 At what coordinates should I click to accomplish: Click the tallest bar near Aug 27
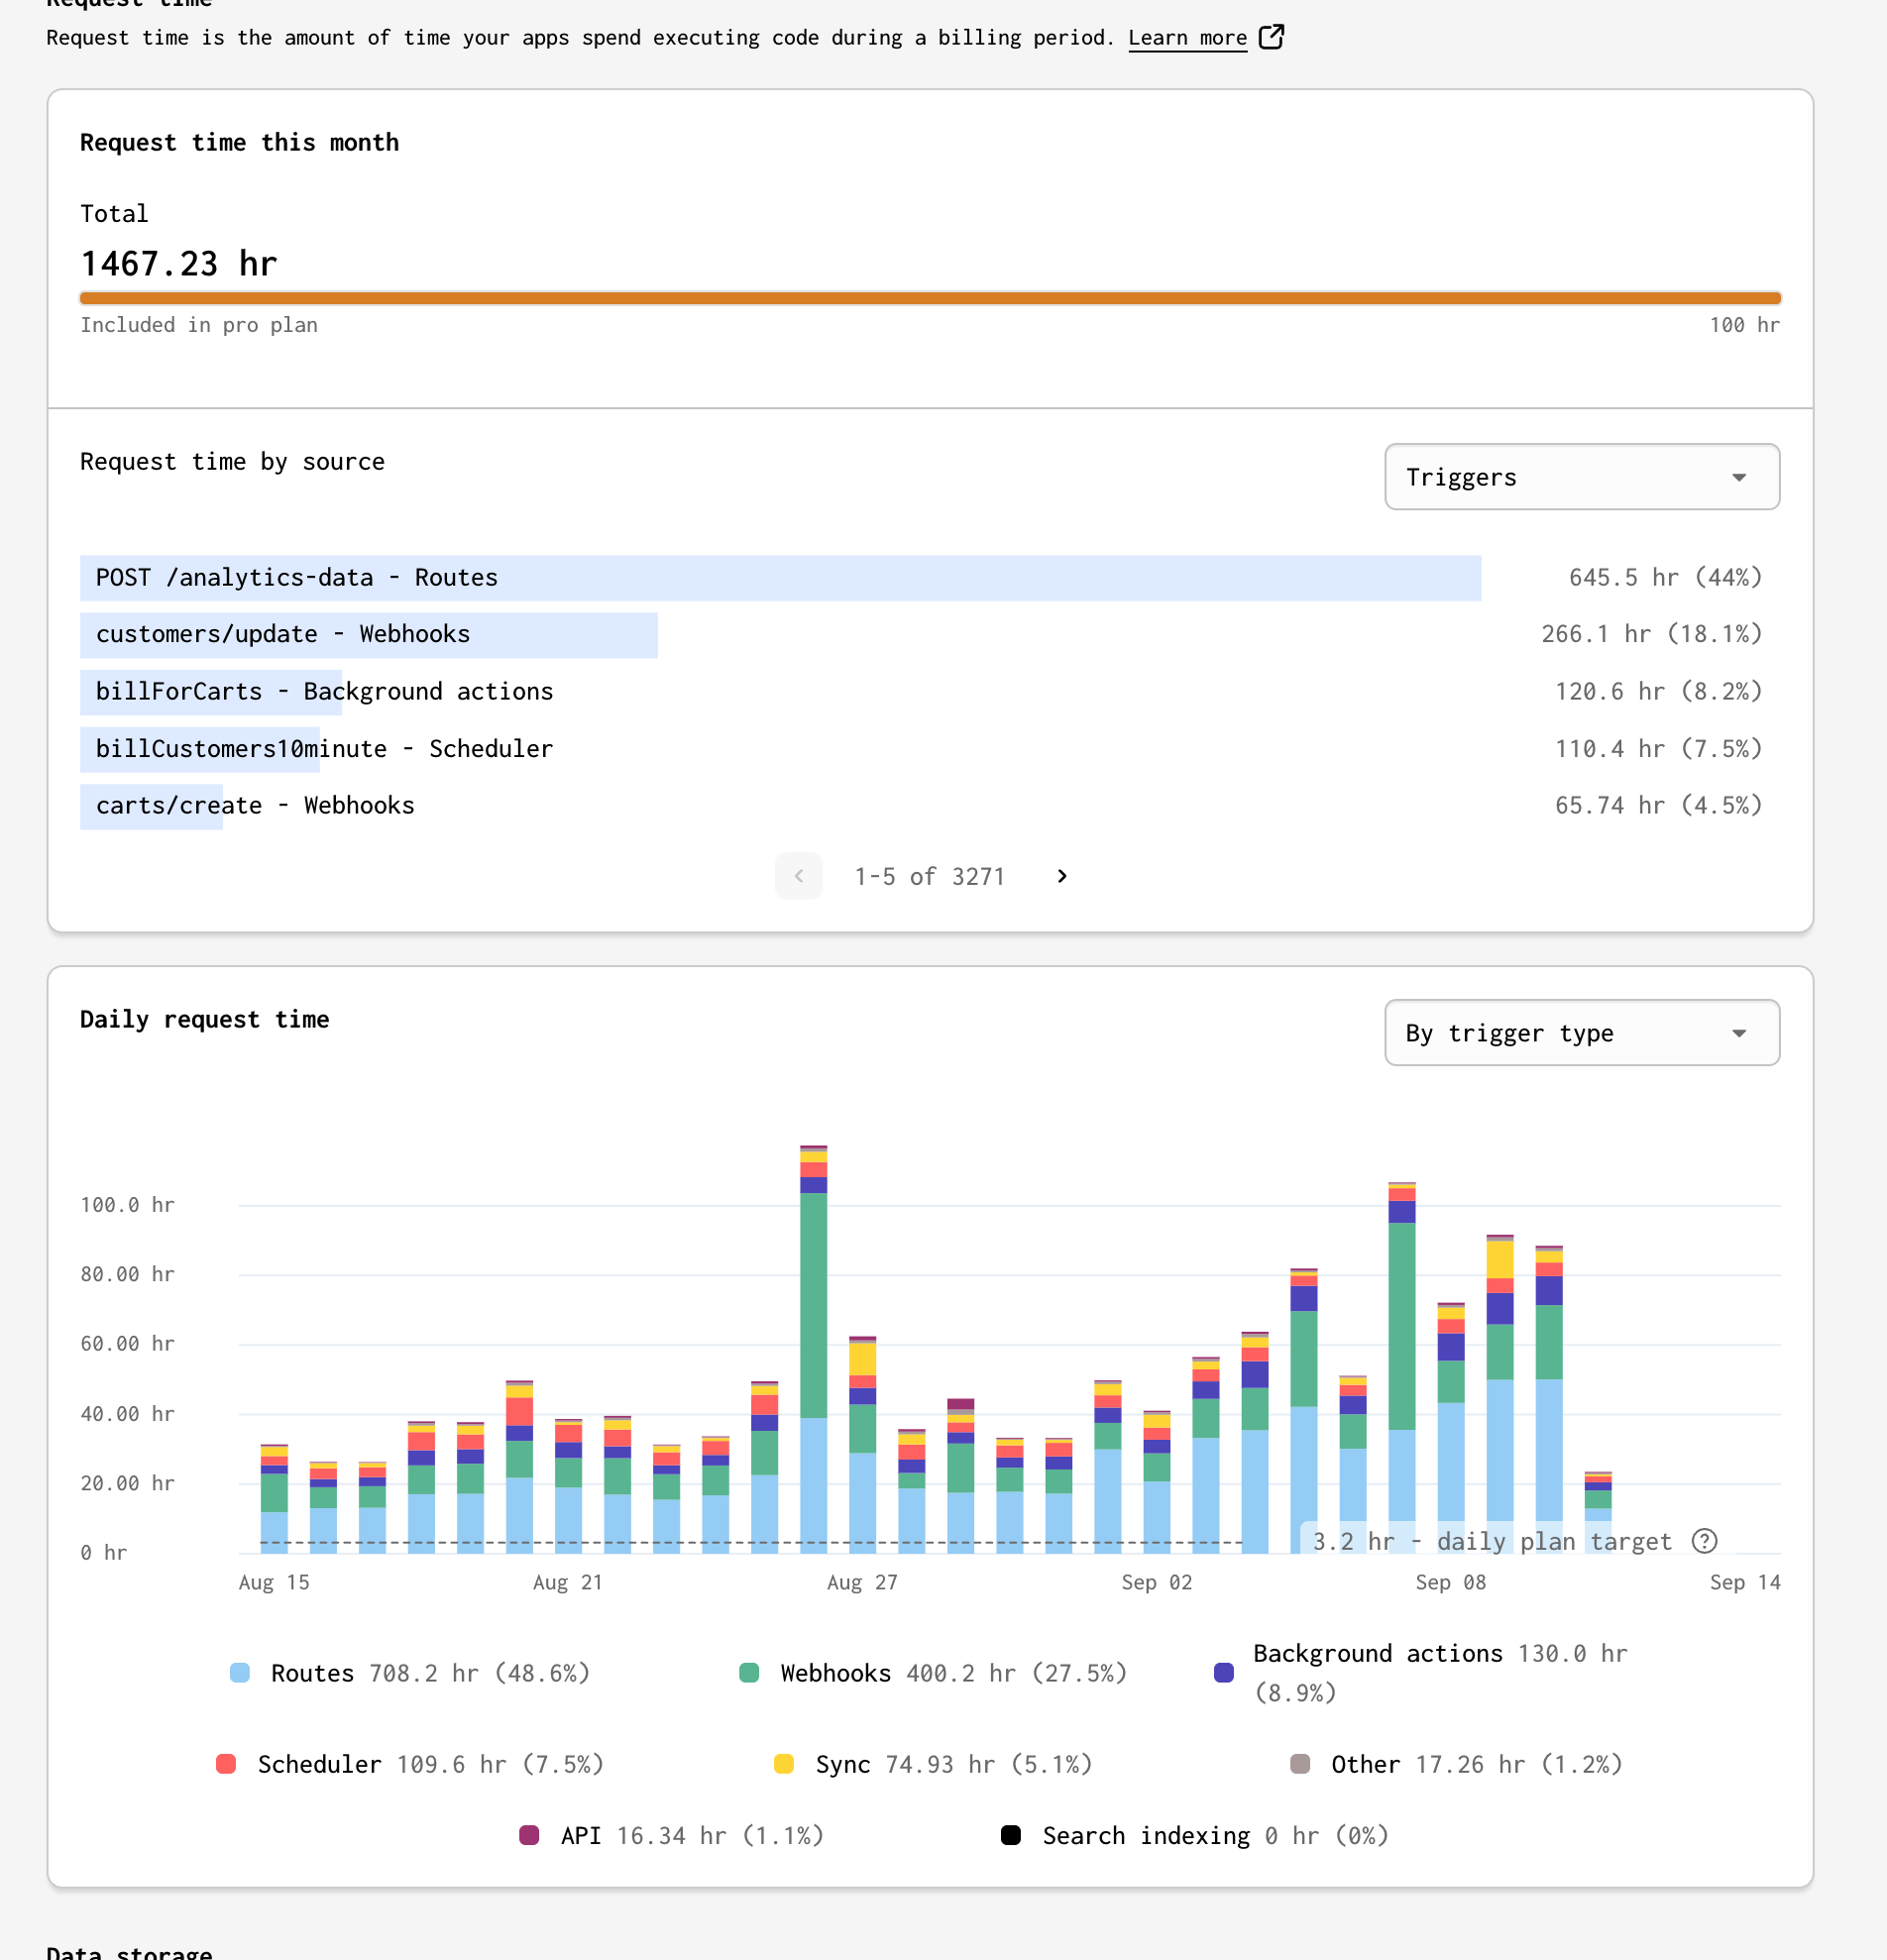813,1350
